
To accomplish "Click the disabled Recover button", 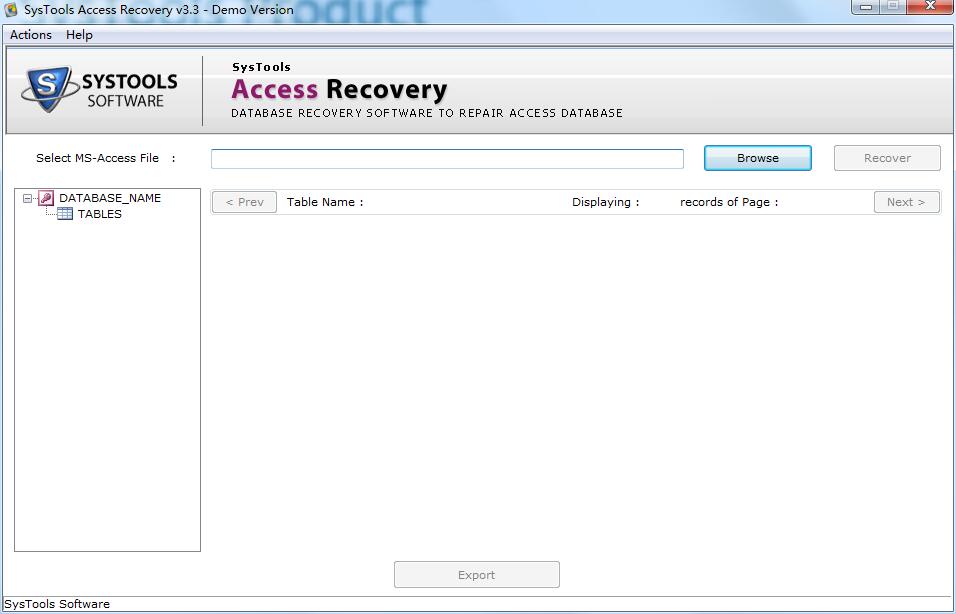I will pyautogui.click(x=887, y=158).
